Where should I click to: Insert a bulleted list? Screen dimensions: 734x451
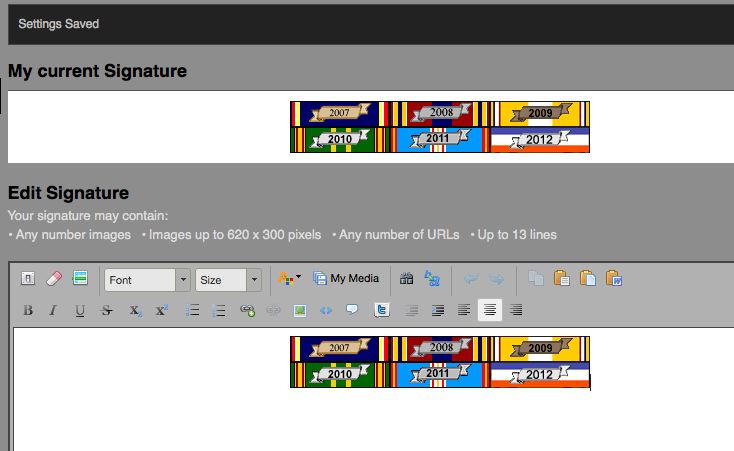point(192,310)
